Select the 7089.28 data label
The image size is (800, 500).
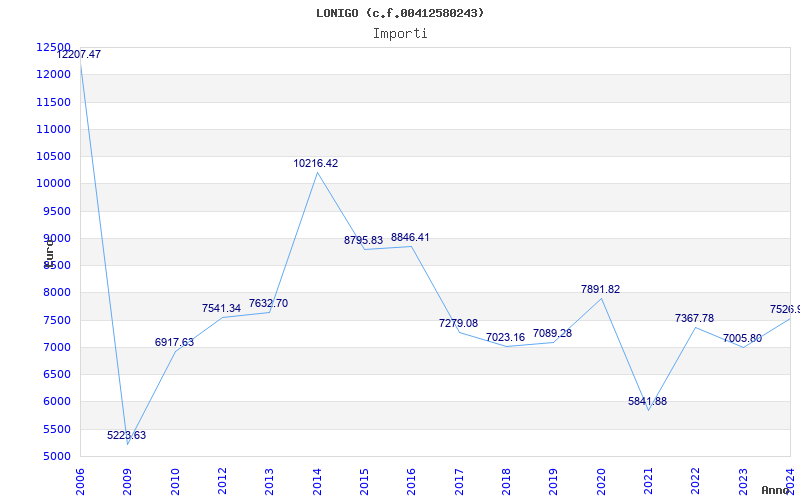[553, 333]
